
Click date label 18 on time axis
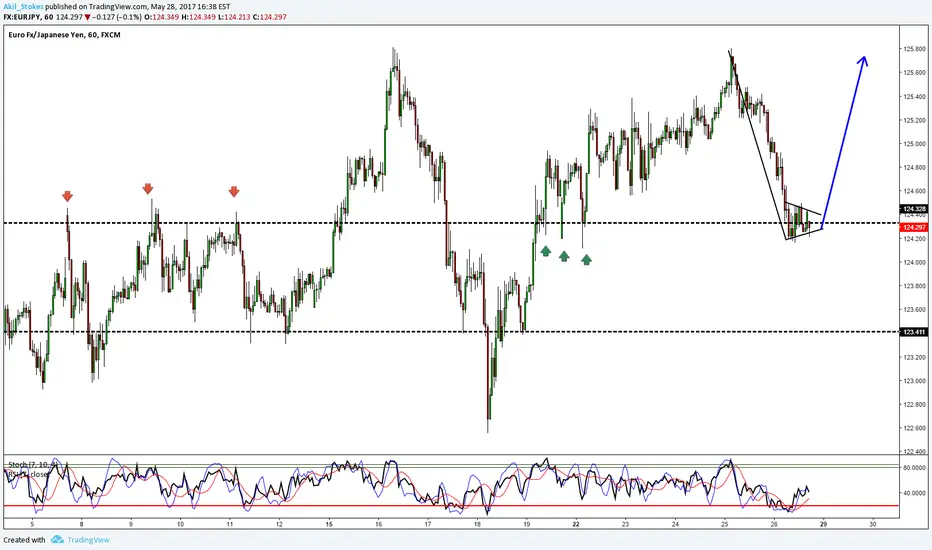pos(477,524)
